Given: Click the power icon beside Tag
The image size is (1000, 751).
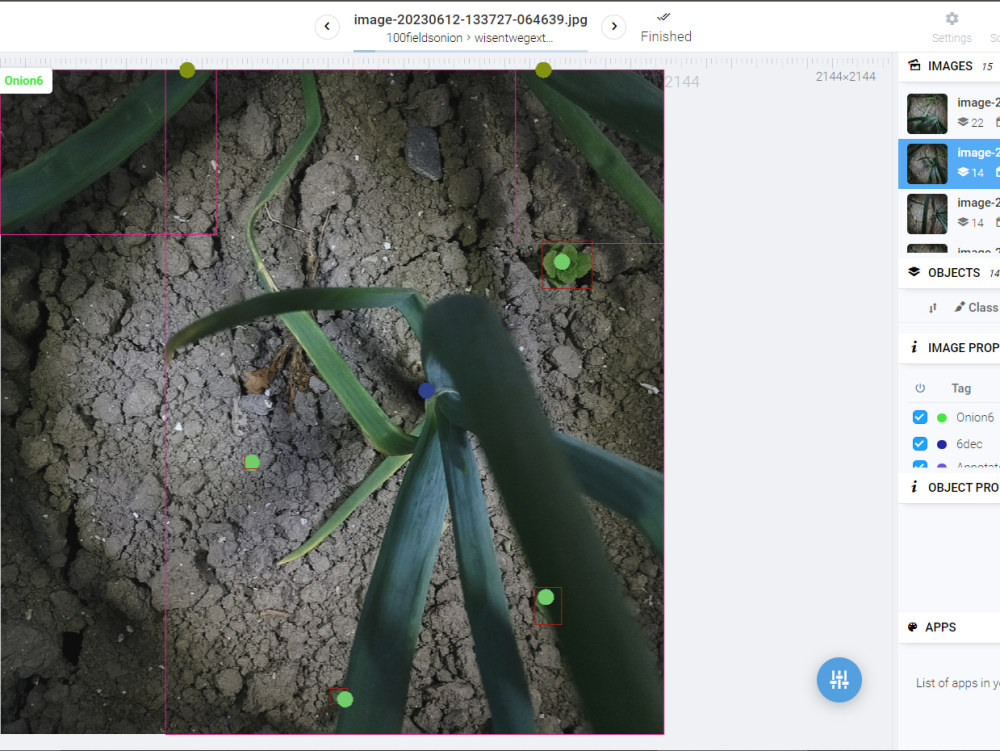Looking at the screenshot, I should click(920, 388).
